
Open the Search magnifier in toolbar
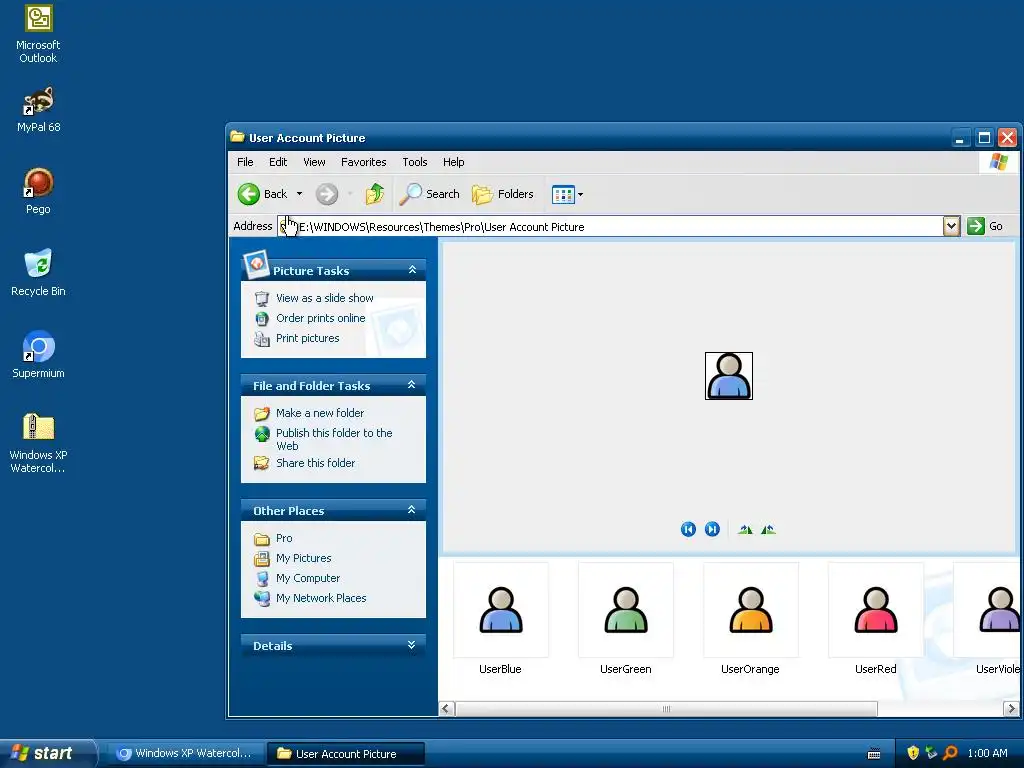coord(429,194)
